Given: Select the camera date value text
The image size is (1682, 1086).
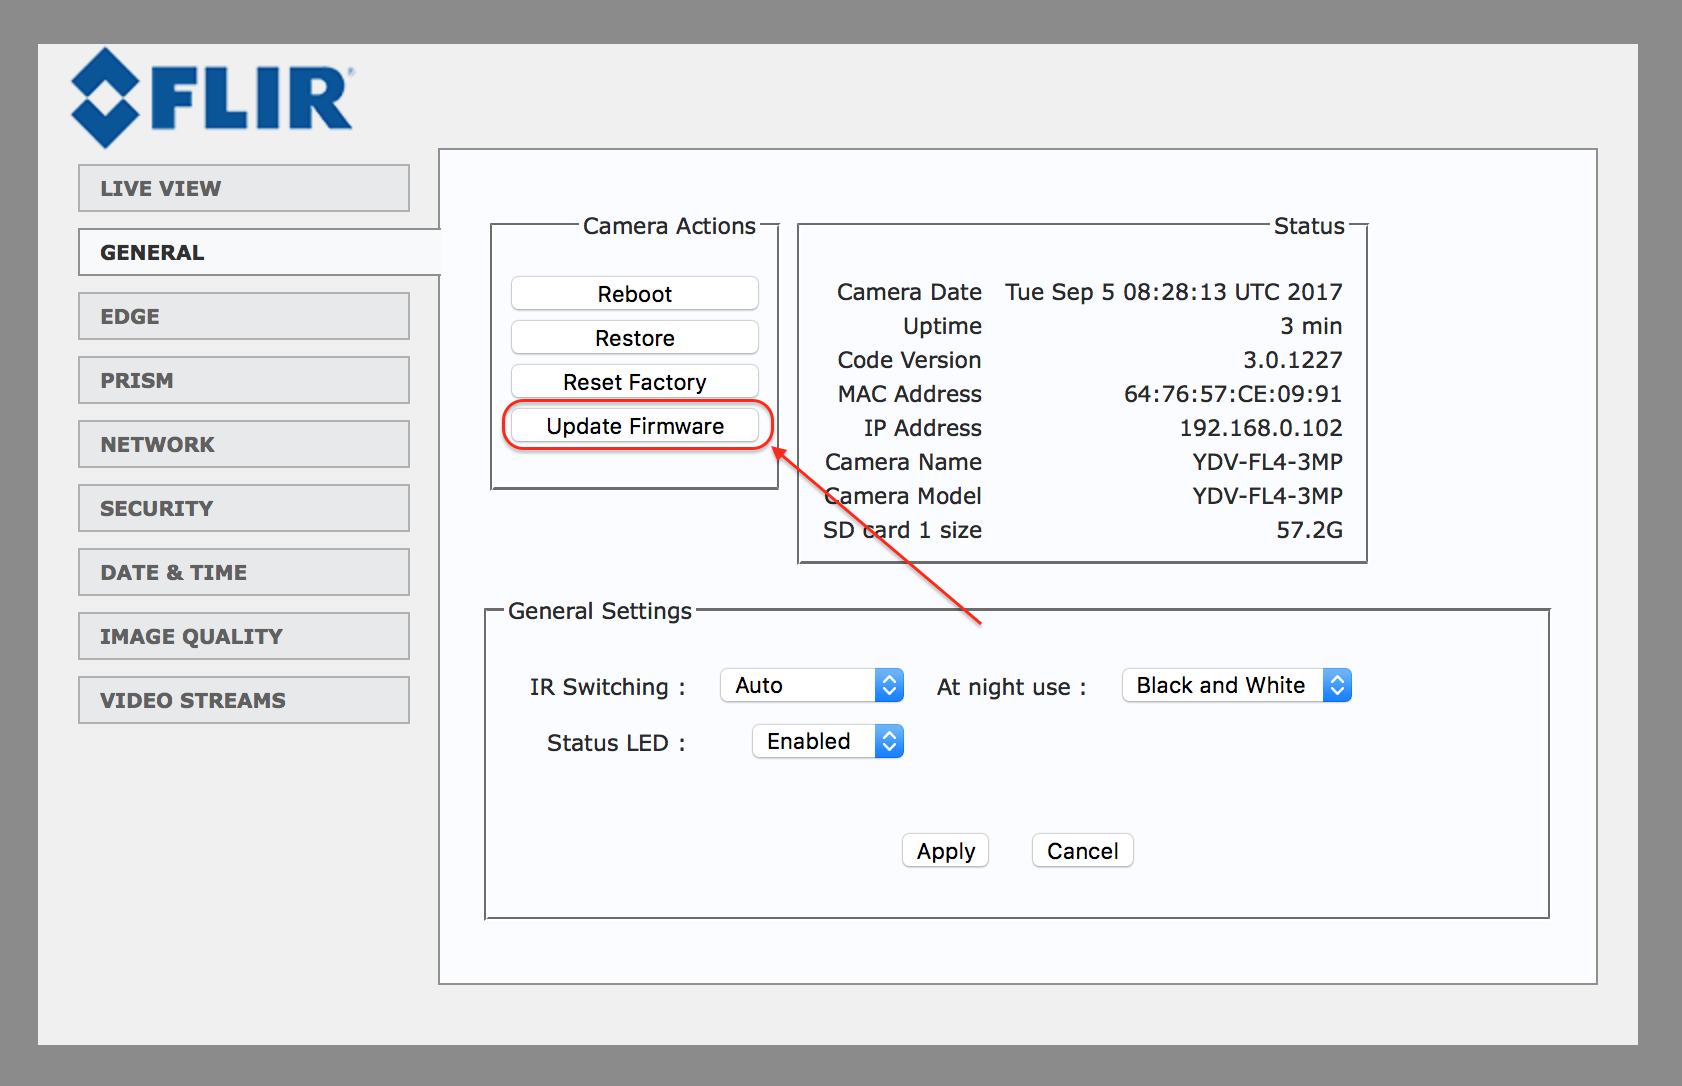Looking at the screenshot, I should pyautogui.click(x=1173, y=292).
